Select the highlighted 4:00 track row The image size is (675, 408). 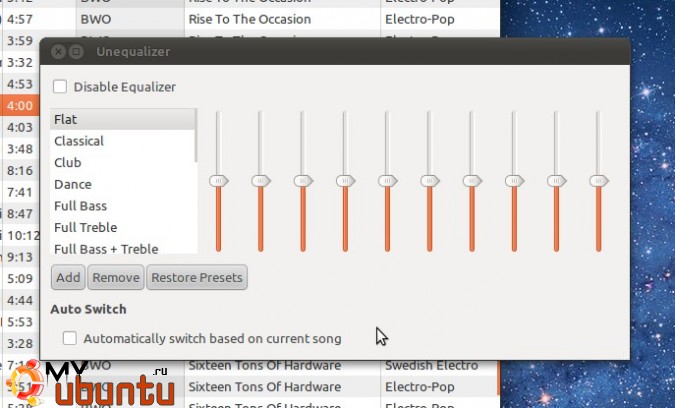click(19, 106)
